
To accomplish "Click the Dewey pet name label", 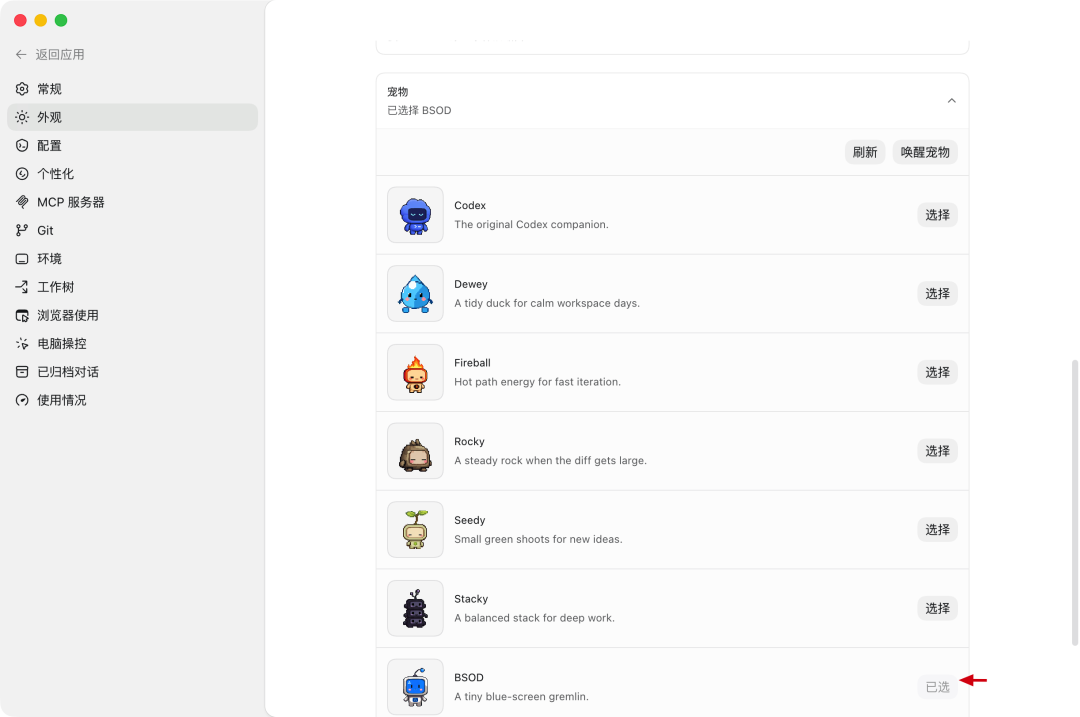I will (471, 284).
